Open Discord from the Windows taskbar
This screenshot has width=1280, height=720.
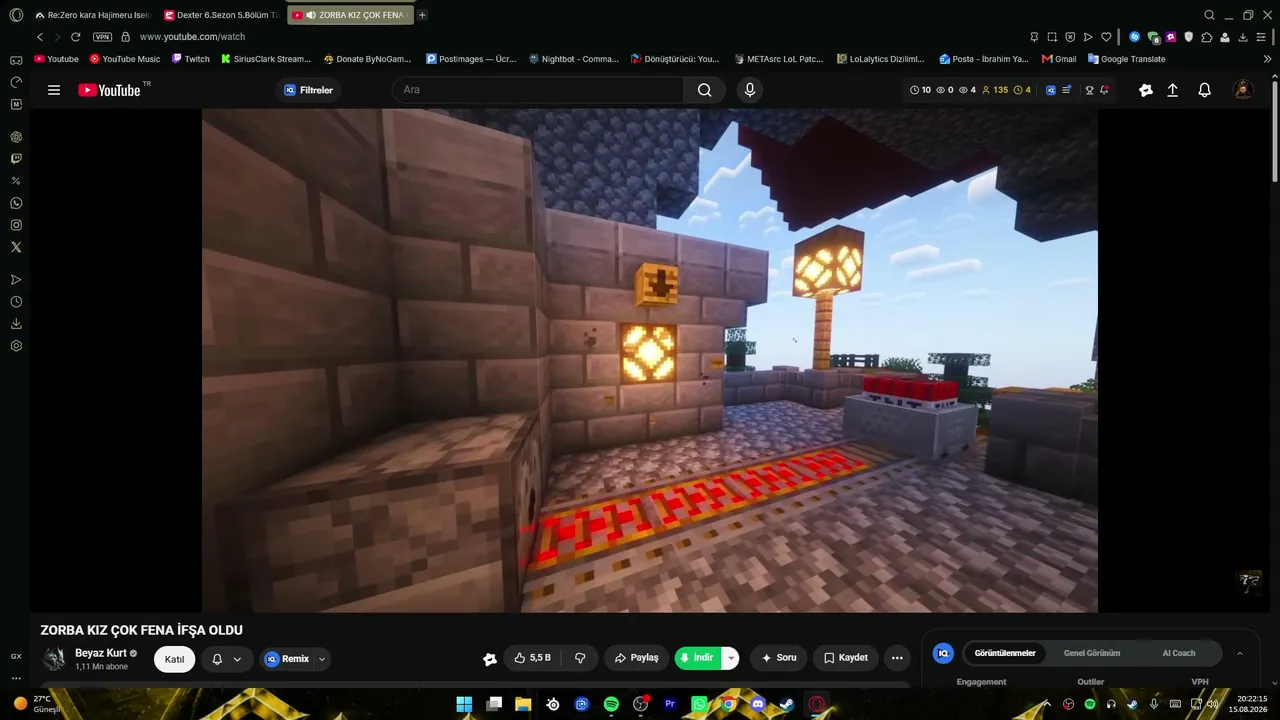758,704
